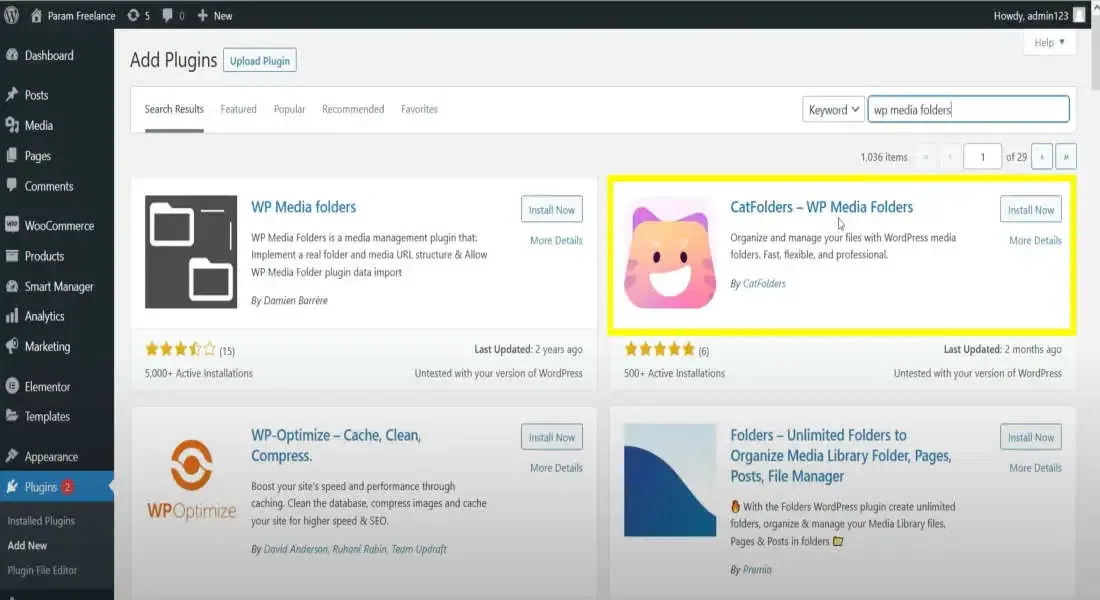
Task: Install Now for Folders Unlimited plugin
Action: (x=1031, y=437)
